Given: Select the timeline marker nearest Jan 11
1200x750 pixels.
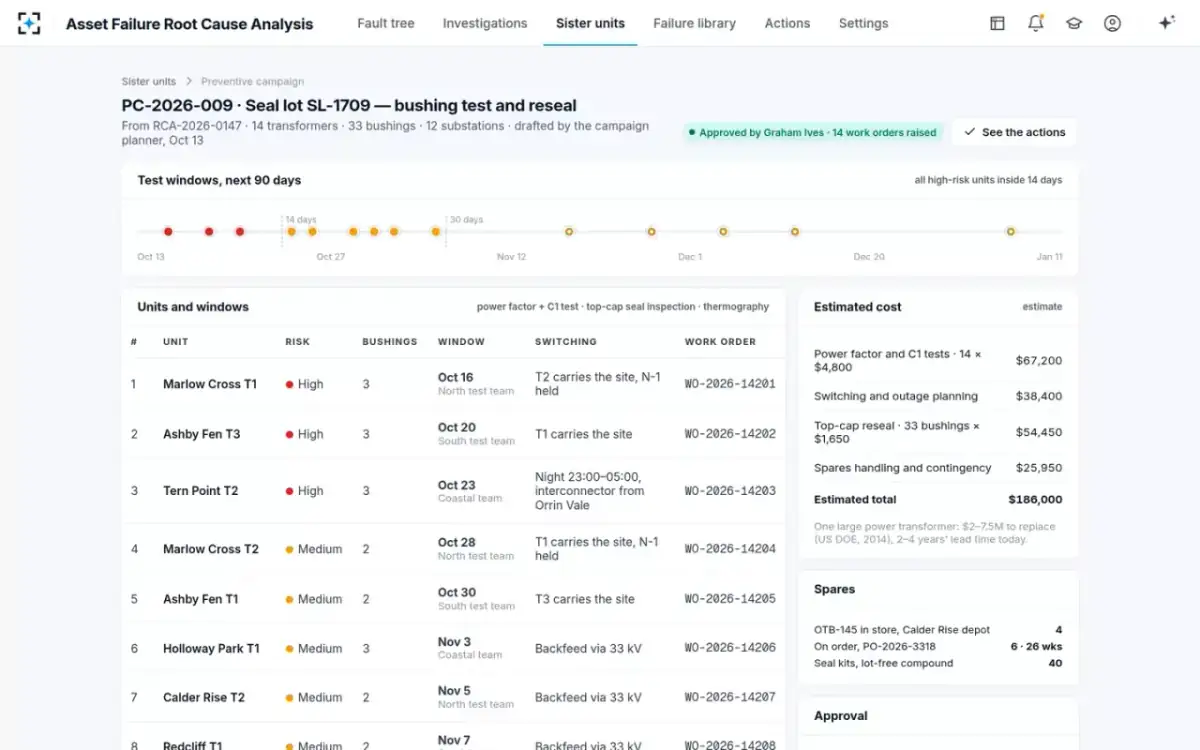Looking at the screenshot, I should 1010,231.
